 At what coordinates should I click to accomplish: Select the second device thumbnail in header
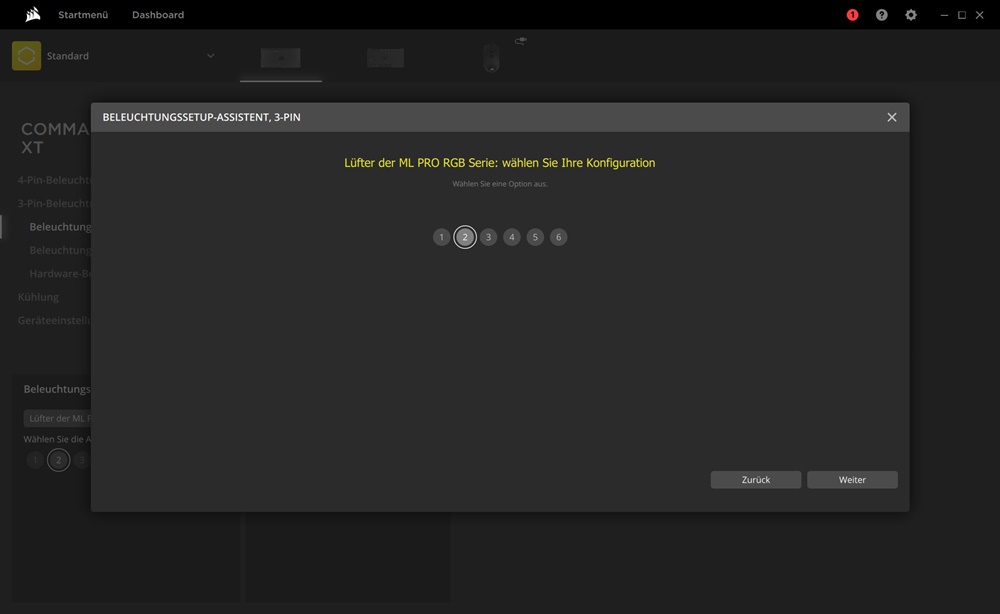(x=385, y=58)
